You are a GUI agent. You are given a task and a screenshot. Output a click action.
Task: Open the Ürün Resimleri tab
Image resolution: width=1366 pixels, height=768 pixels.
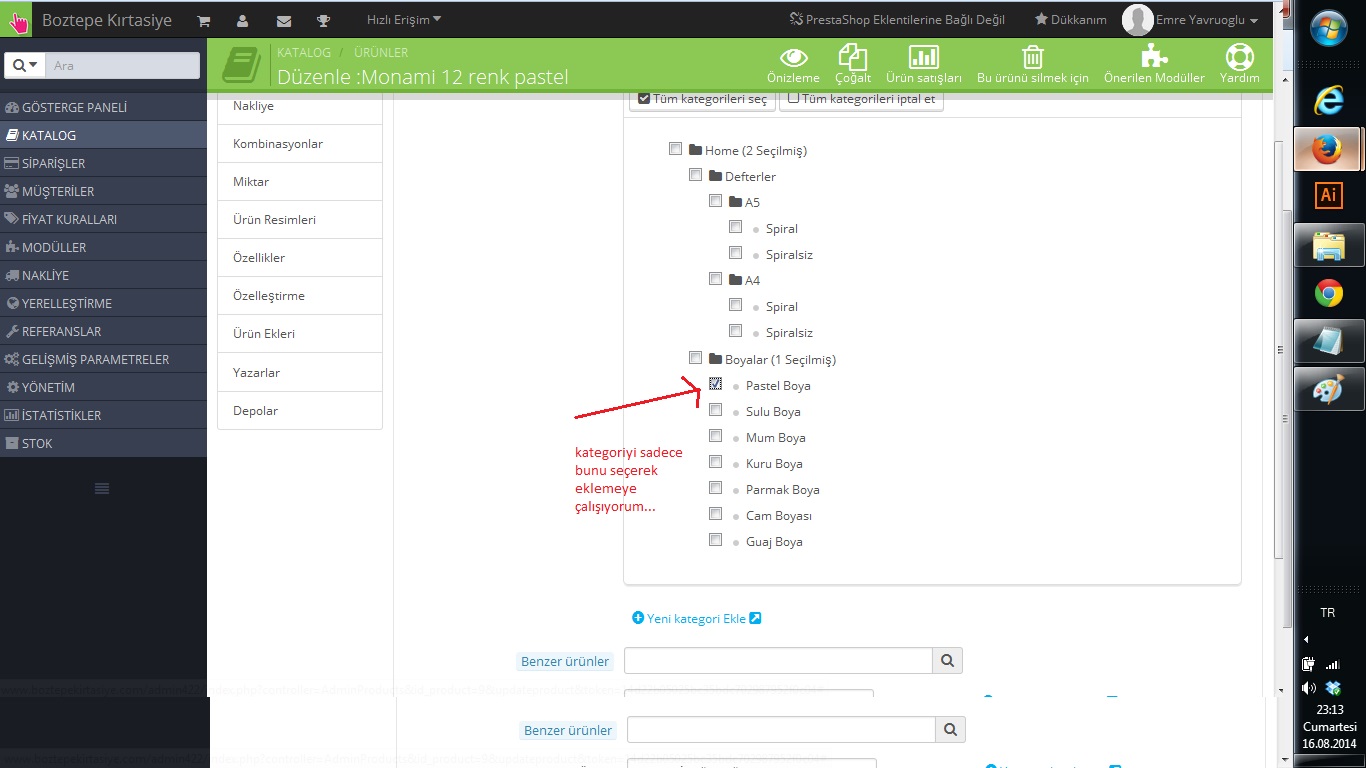(300, 220)
